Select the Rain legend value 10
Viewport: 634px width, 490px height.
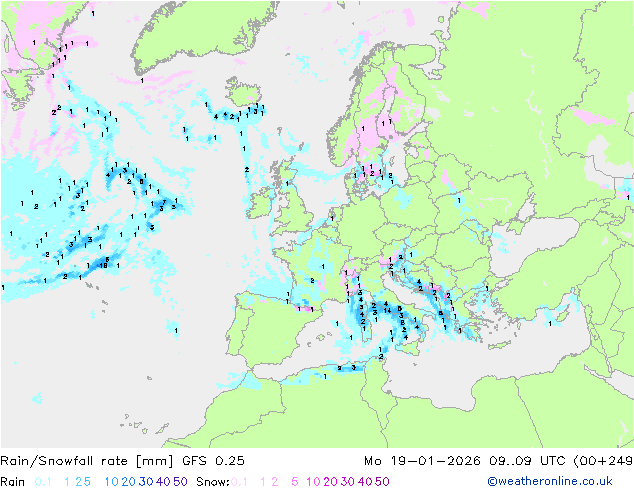click(111, 482)
